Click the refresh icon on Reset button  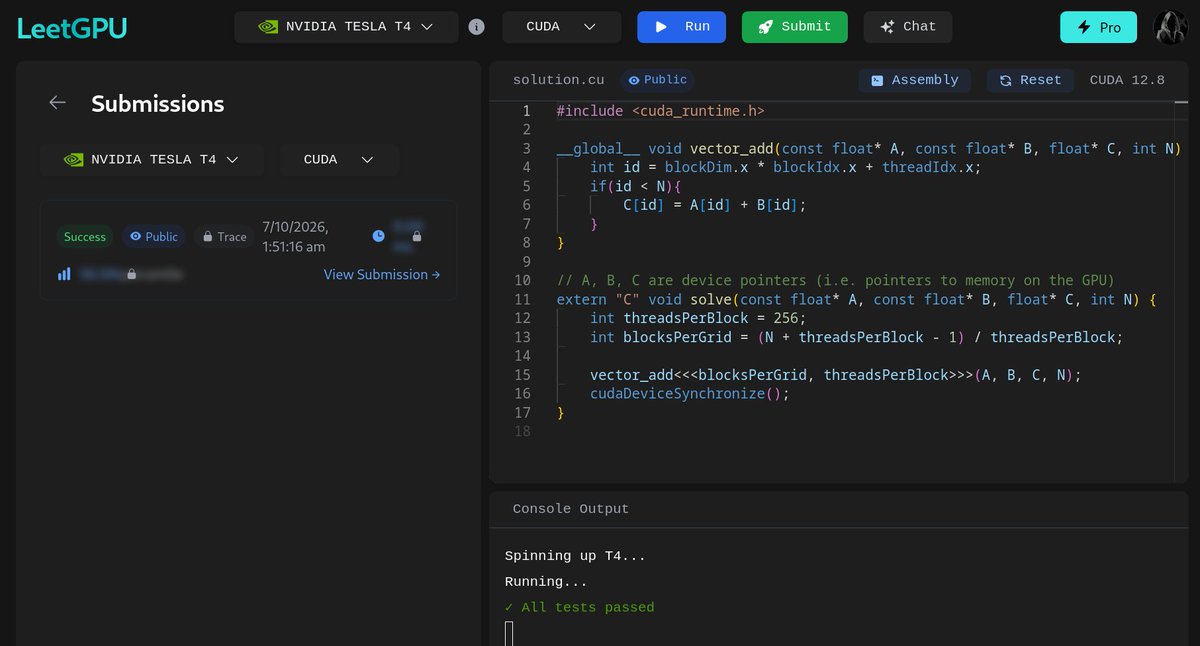coord(1004,80)
